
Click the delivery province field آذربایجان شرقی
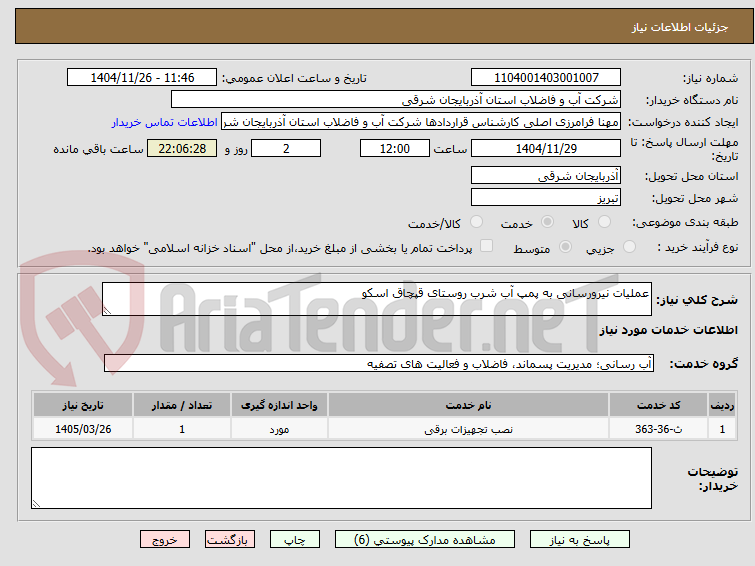(x=546, y=175)
